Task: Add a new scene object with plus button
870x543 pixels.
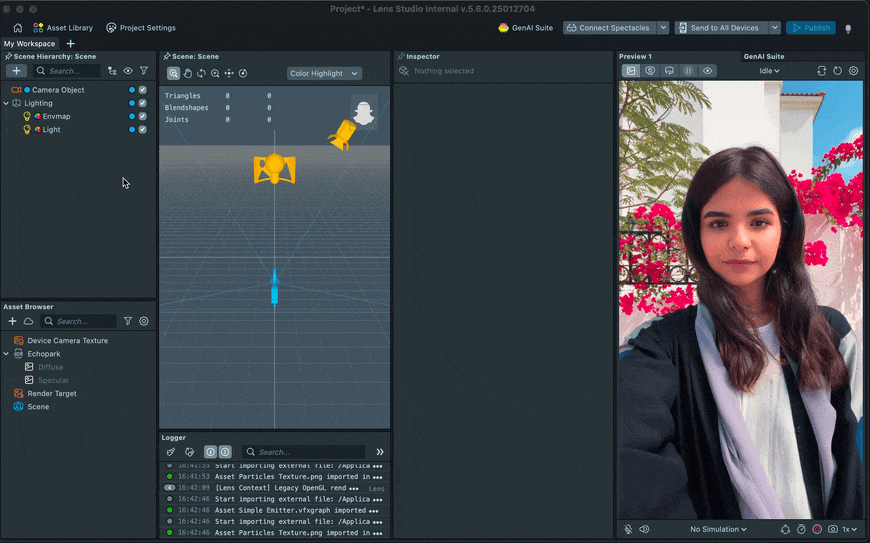Action: tap(16, 71)
